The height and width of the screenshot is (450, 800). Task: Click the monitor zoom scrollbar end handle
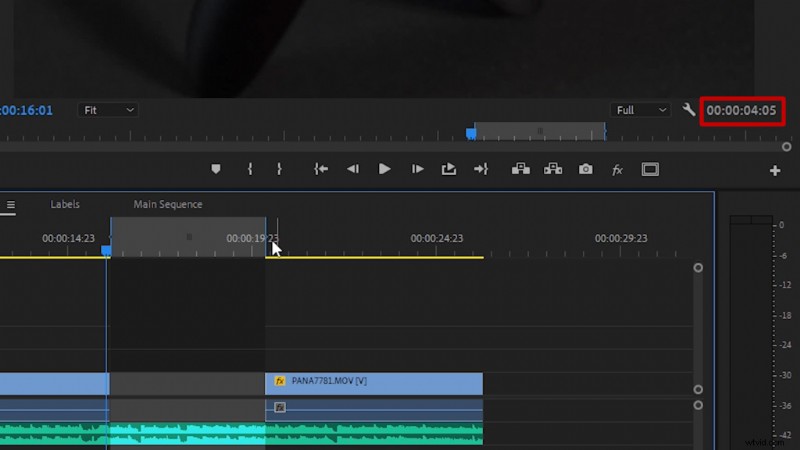(x=787, y=147)
